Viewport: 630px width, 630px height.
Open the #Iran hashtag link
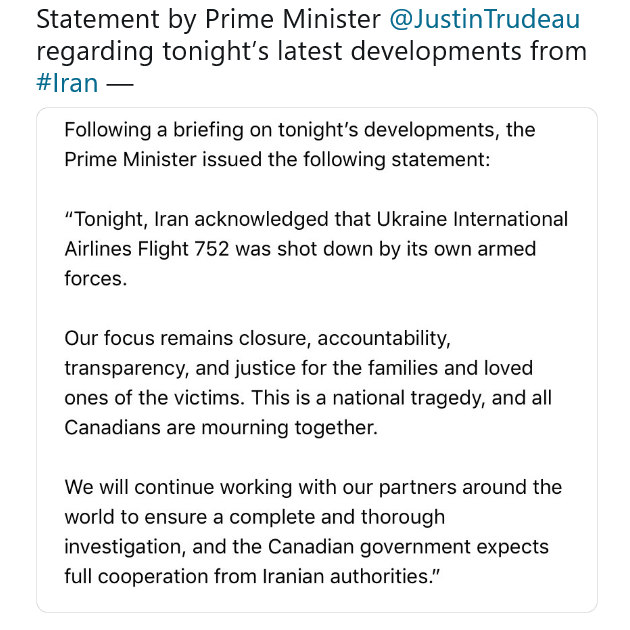pyautogui.click(x=67, y=83)
